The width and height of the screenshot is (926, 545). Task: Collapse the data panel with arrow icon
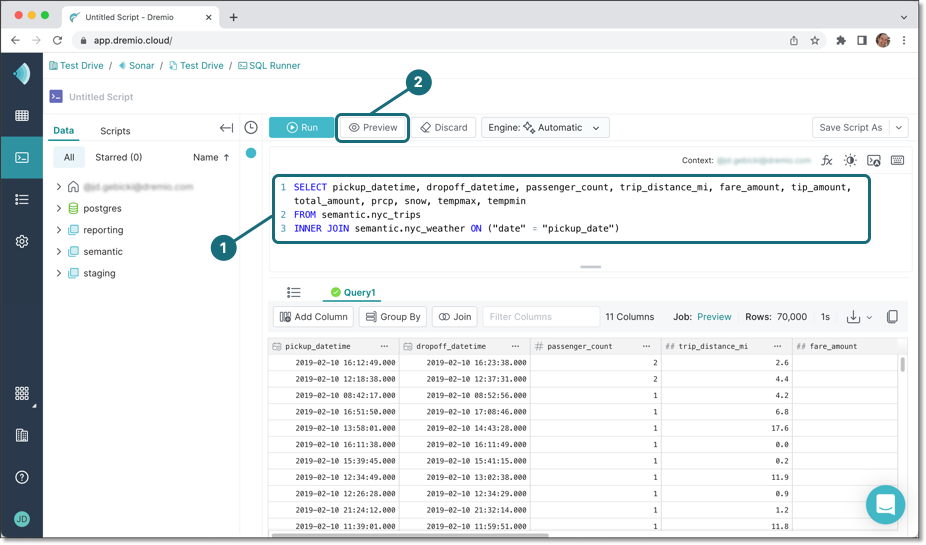(226, 128)
